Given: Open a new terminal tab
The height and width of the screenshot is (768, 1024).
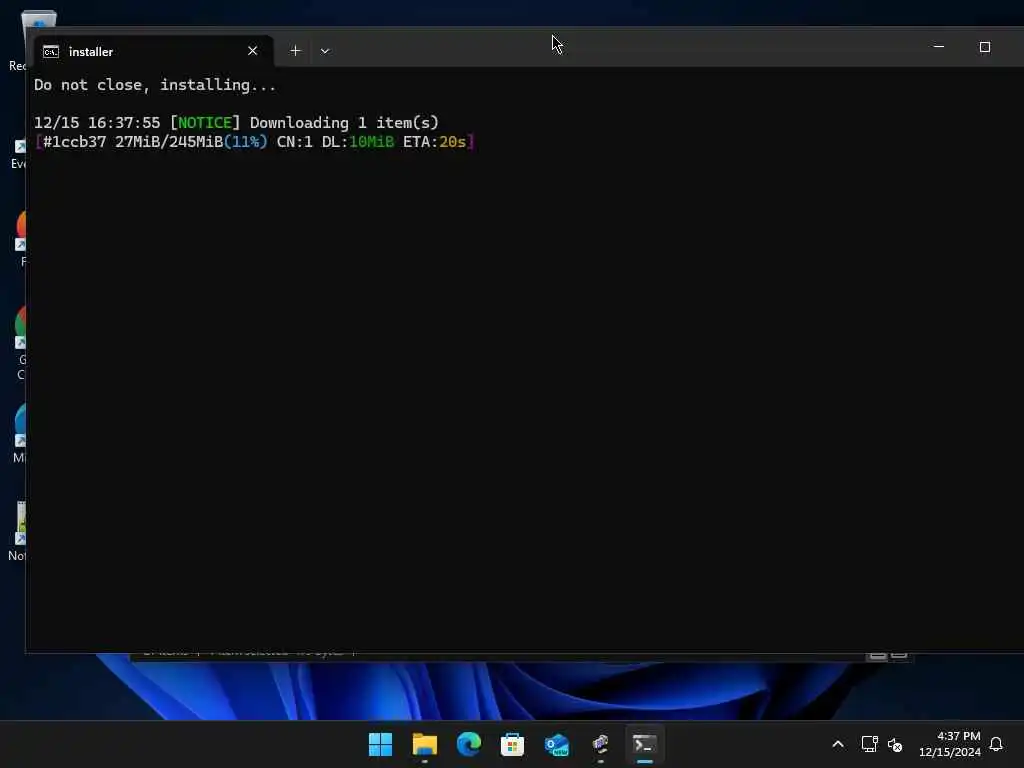Looking at the screenshot, I should coord(295,51).
